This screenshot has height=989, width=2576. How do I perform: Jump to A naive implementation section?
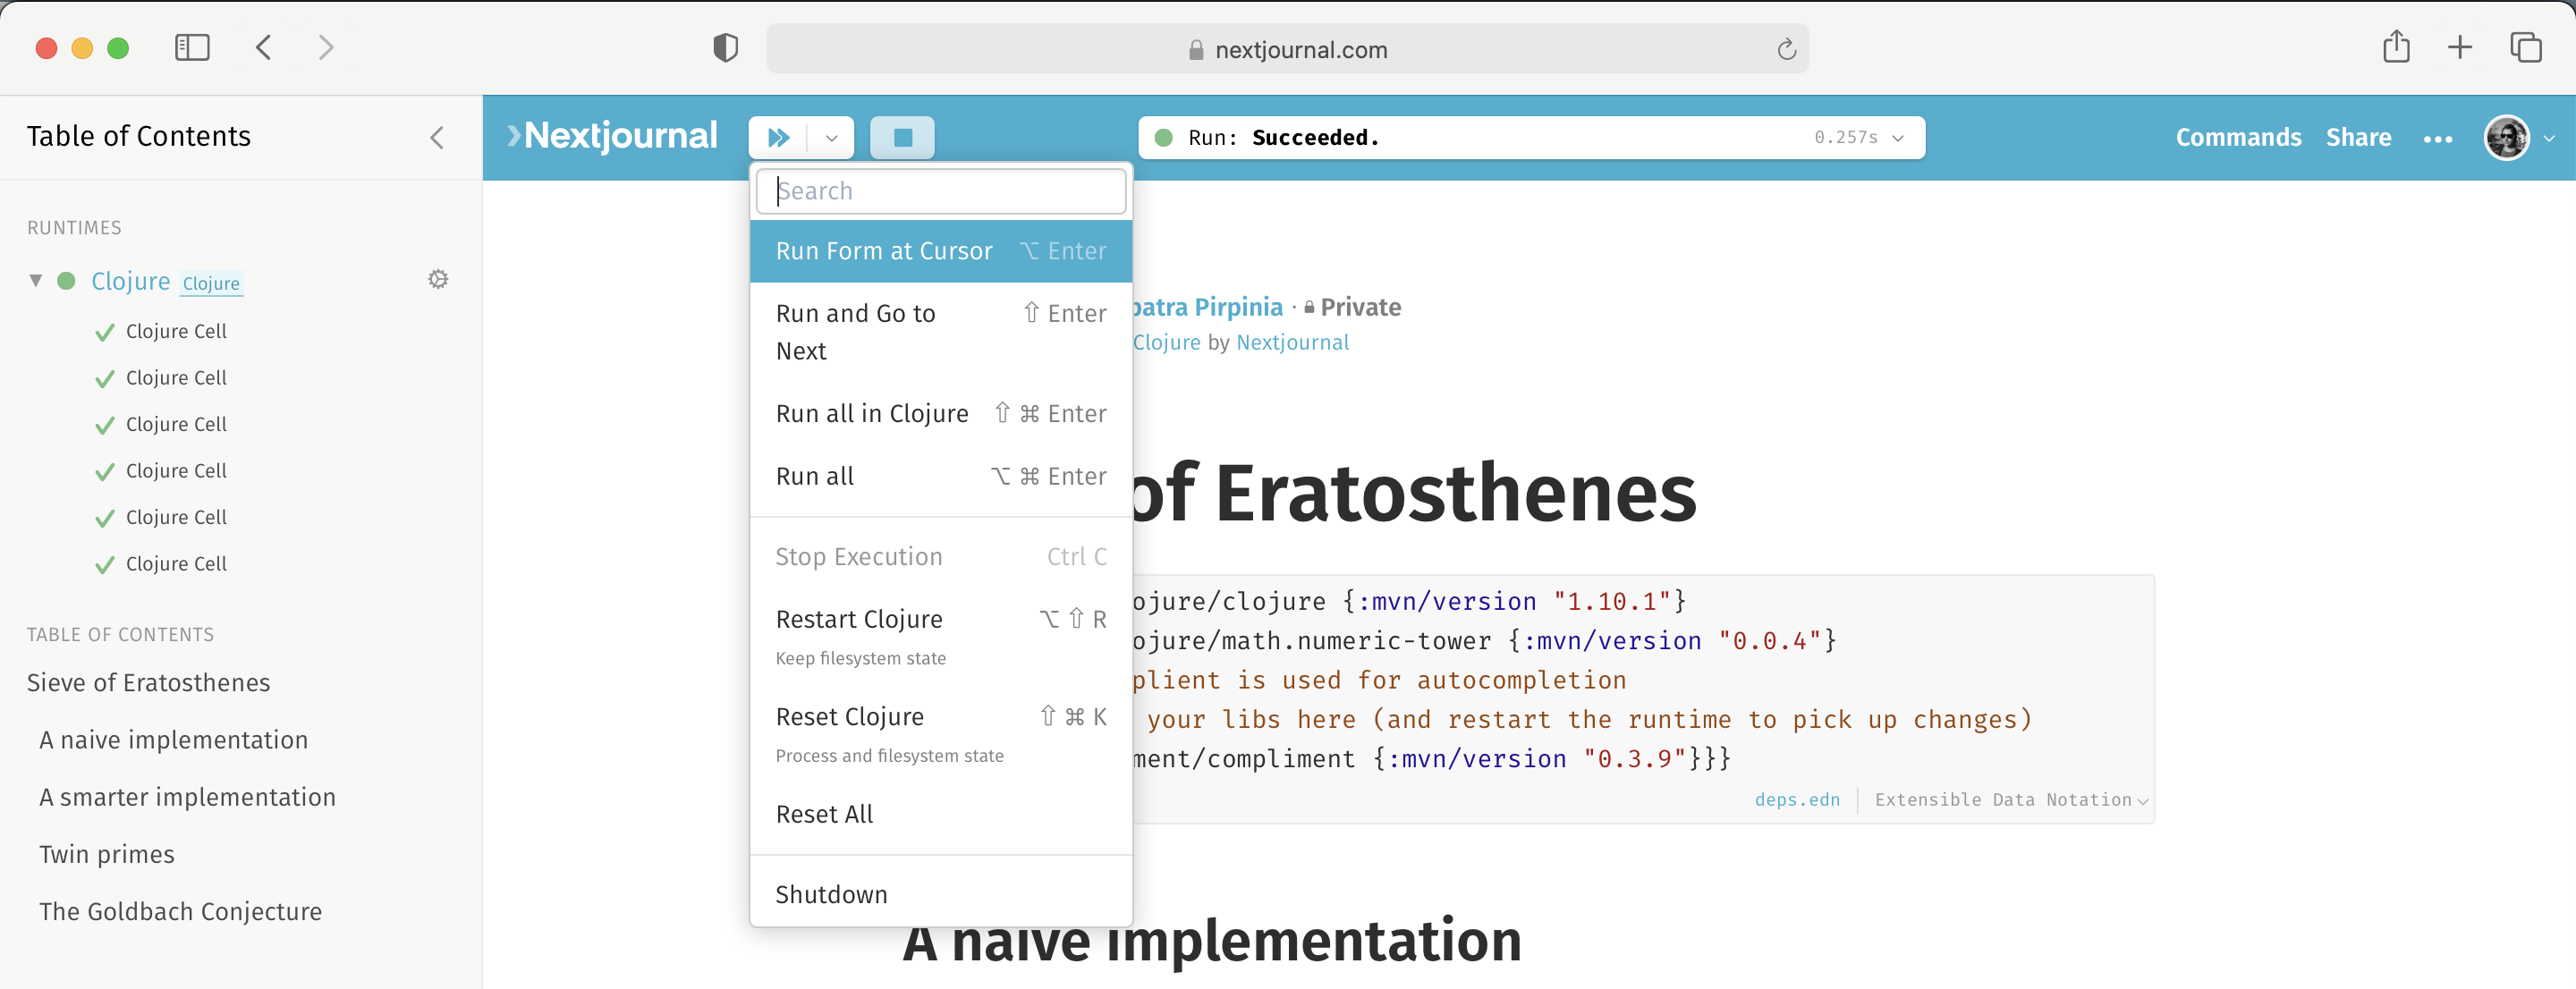coord(173,740)
